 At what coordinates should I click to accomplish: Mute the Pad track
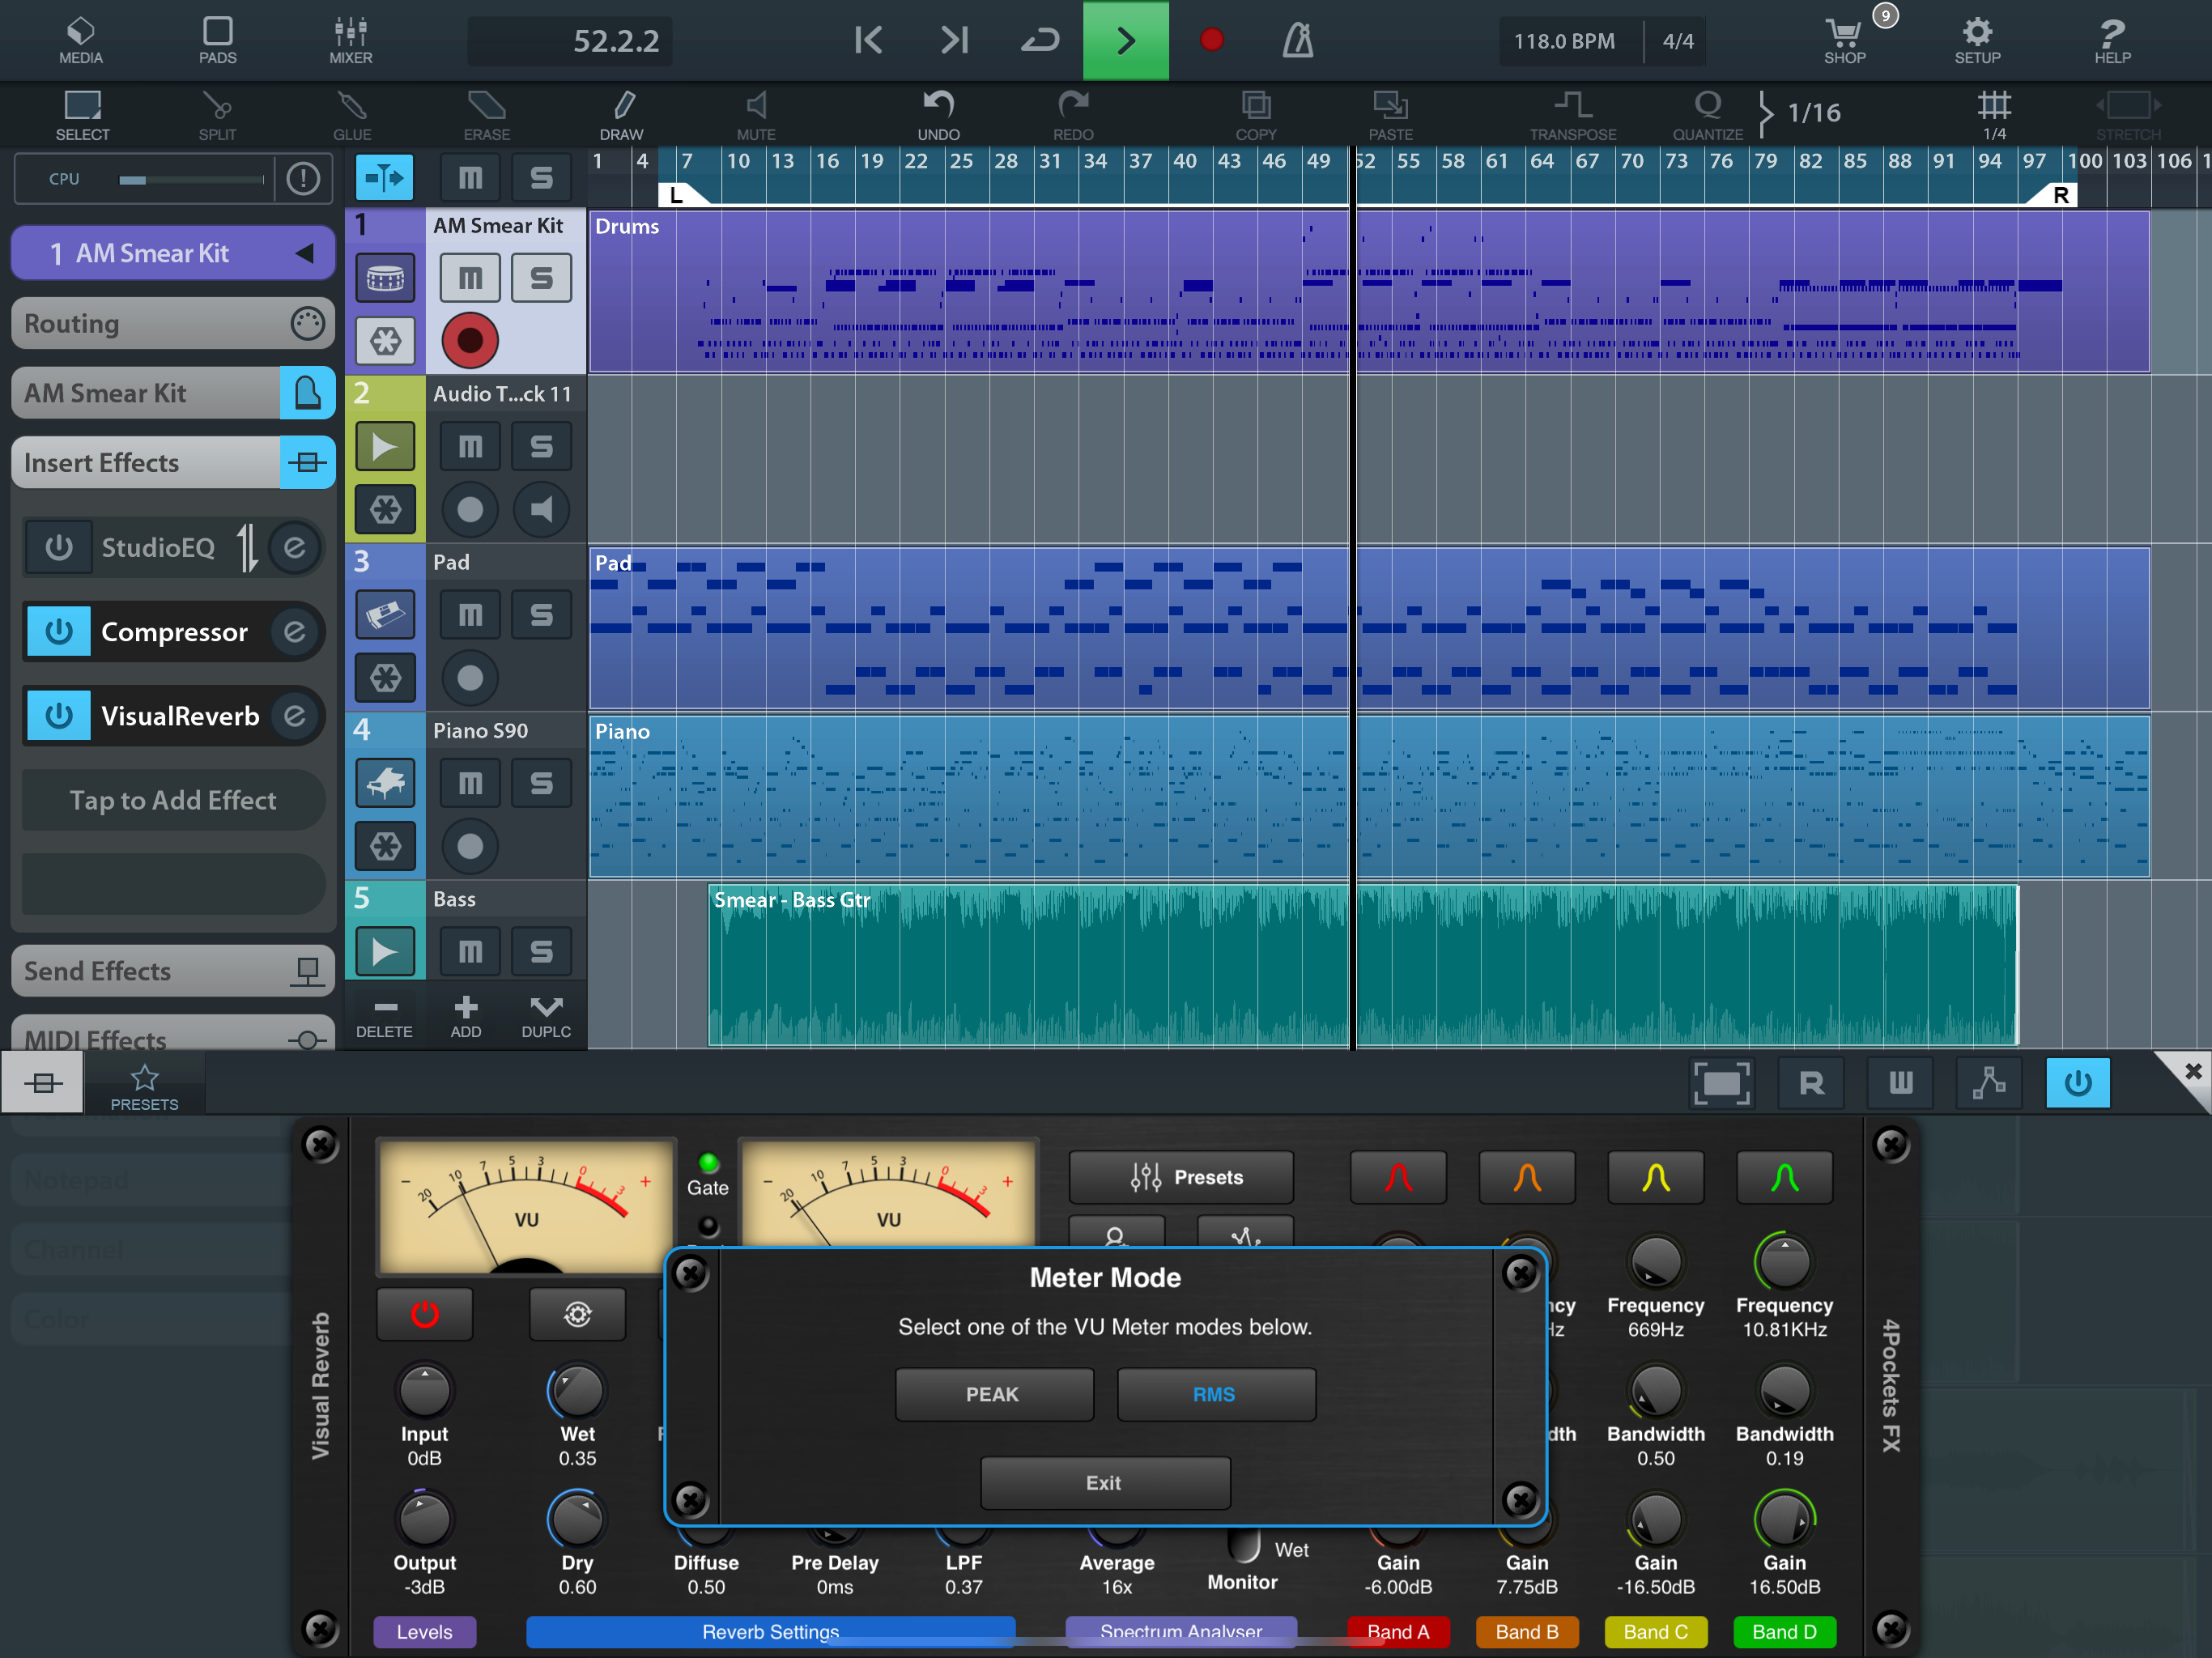click(470, 615)
